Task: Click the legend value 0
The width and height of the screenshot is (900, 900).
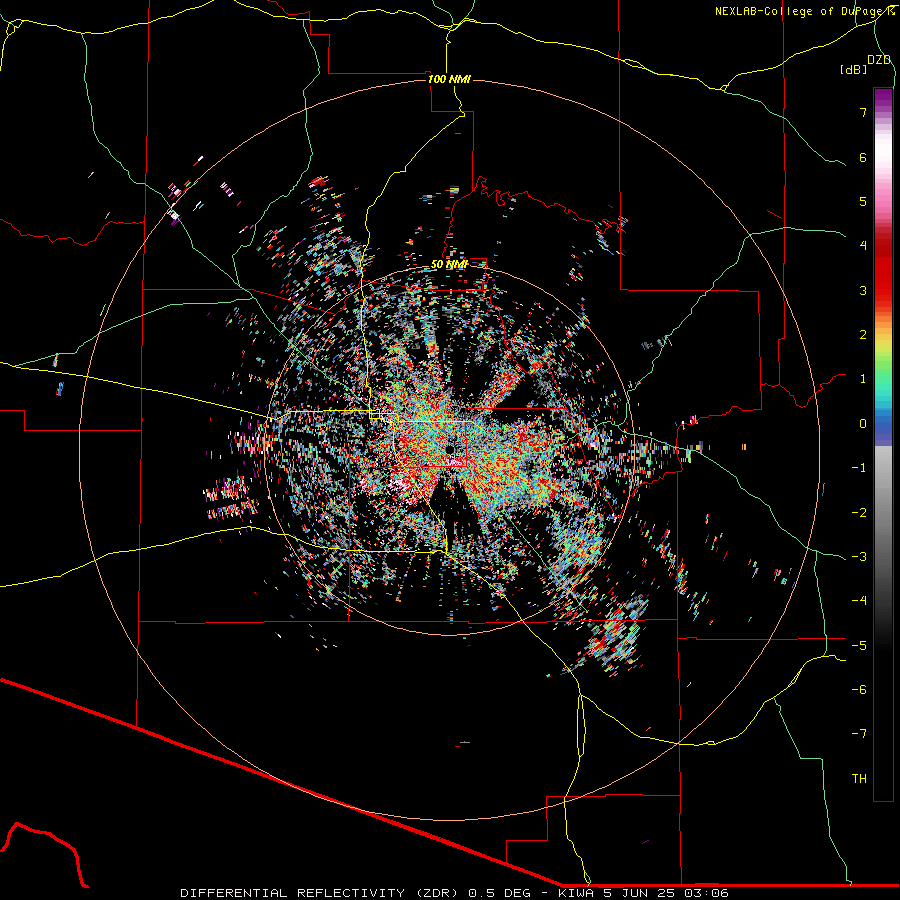Action: [x=863, y=424]
